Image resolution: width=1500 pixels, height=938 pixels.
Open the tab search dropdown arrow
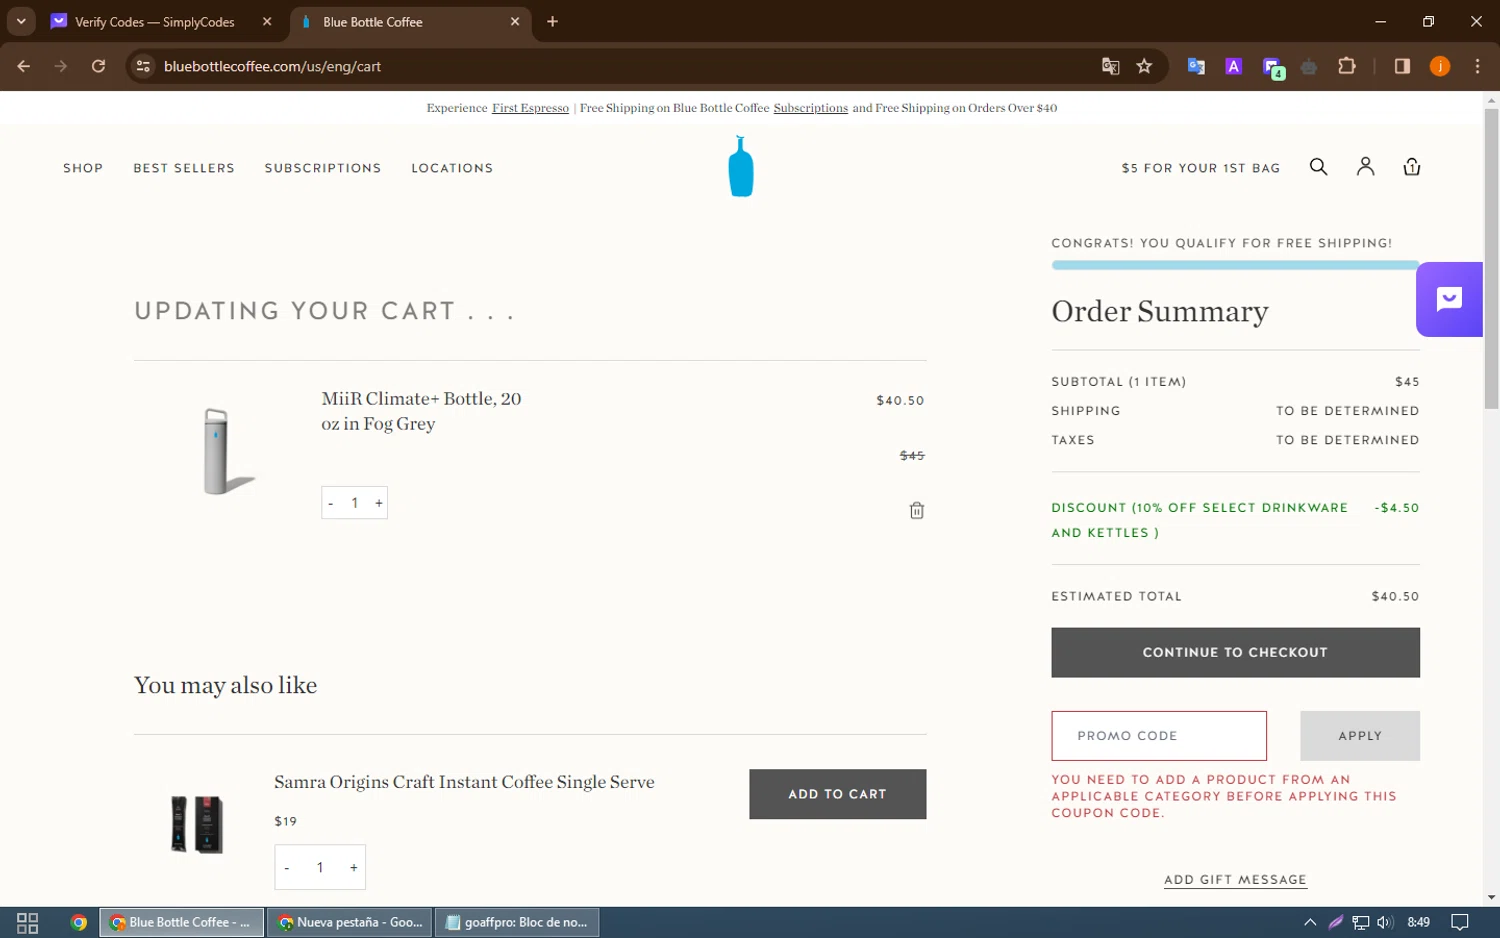[x=21, y=21]
